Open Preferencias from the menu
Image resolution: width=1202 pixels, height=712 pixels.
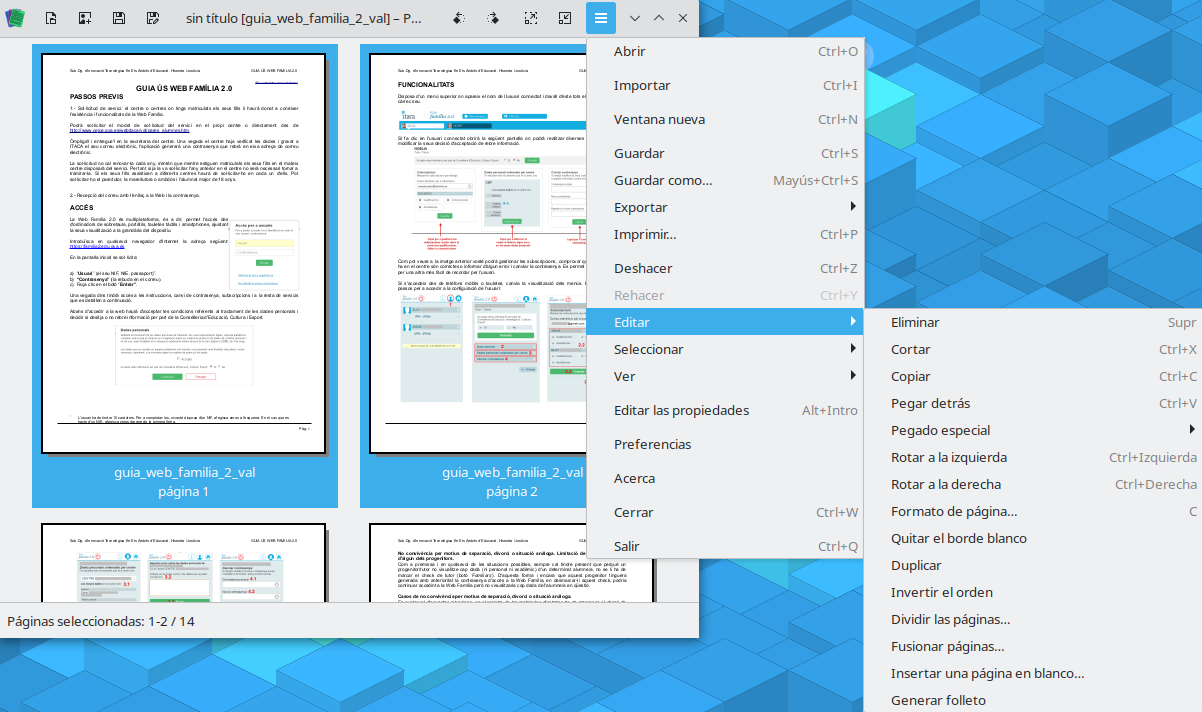[725, 444]
